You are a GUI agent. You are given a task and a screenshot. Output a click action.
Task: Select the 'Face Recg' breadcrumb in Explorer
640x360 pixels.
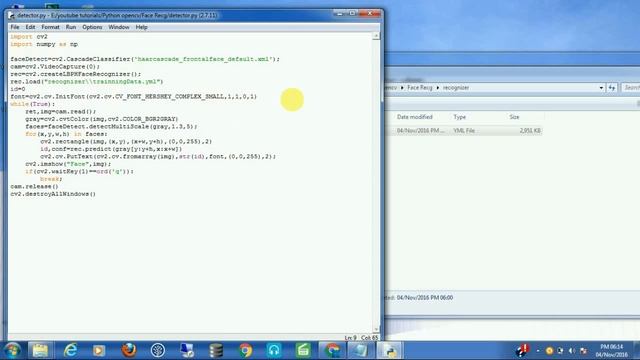tap(420, 88)
